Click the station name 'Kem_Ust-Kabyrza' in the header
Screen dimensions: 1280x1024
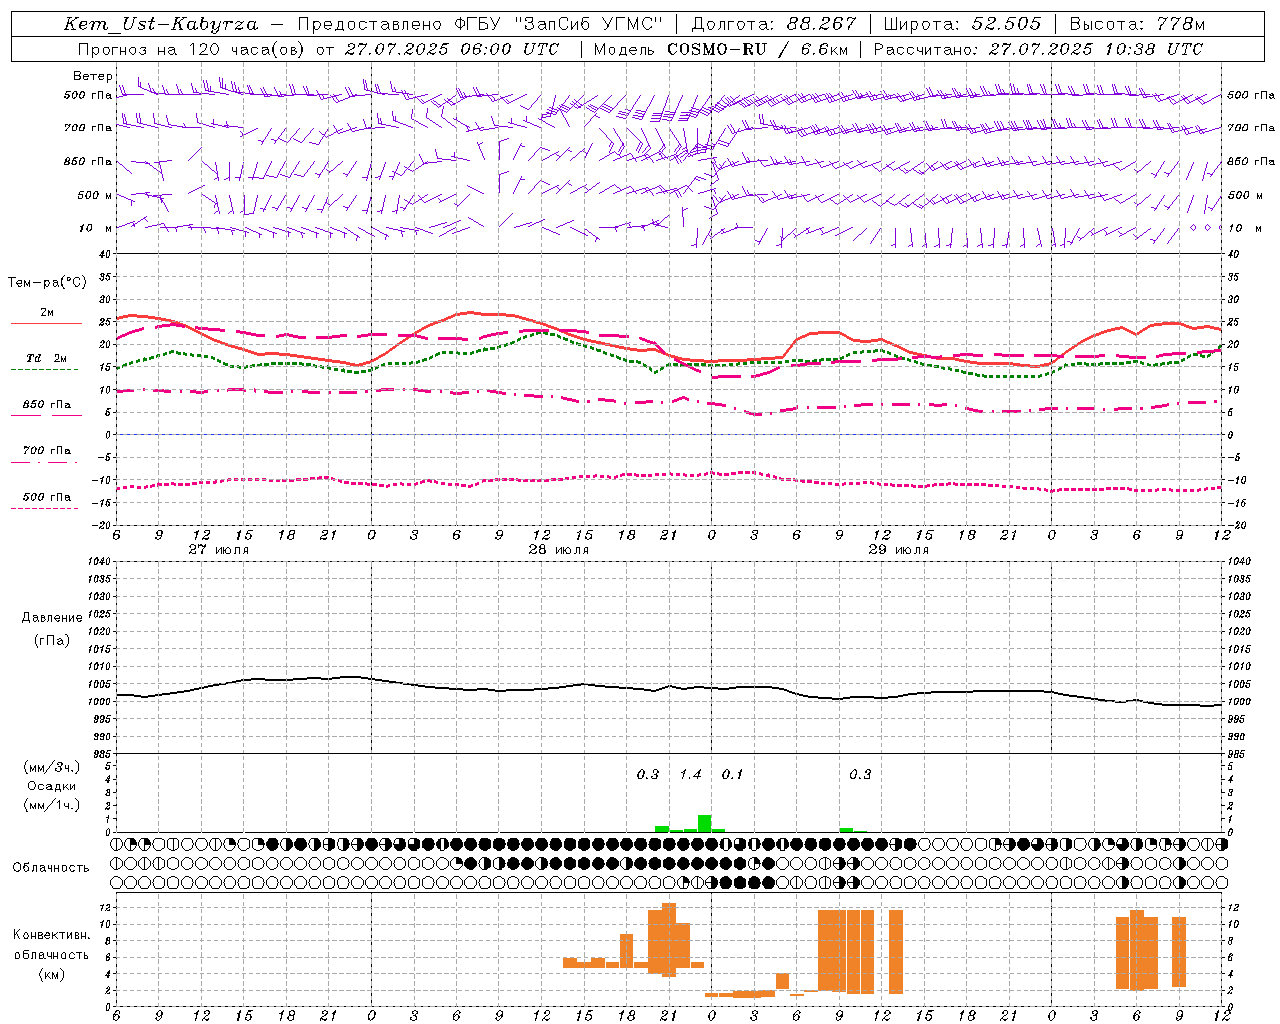(161, 24)
